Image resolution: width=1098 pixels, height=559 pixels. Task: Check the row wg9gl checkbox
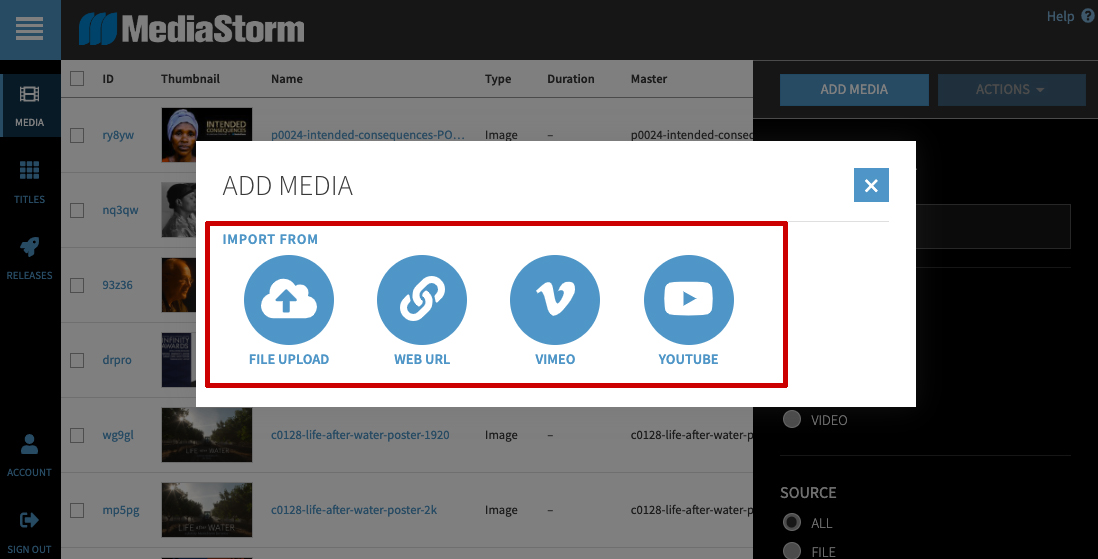tap(77, 435)
